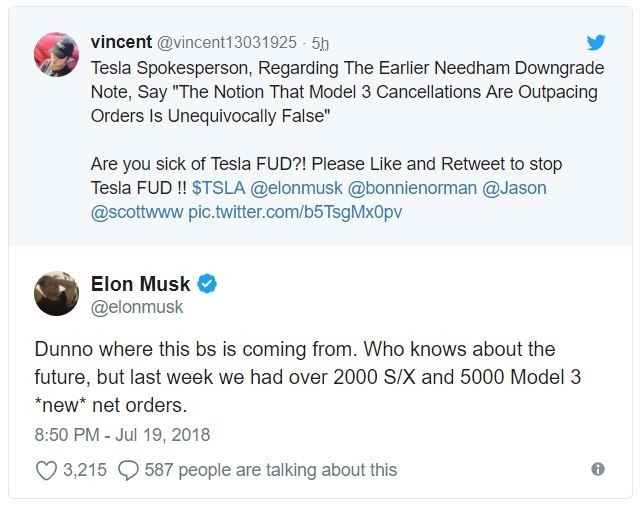
Task: Open the 5h timestamp of quoted tweet
Action: click(320, 43)
